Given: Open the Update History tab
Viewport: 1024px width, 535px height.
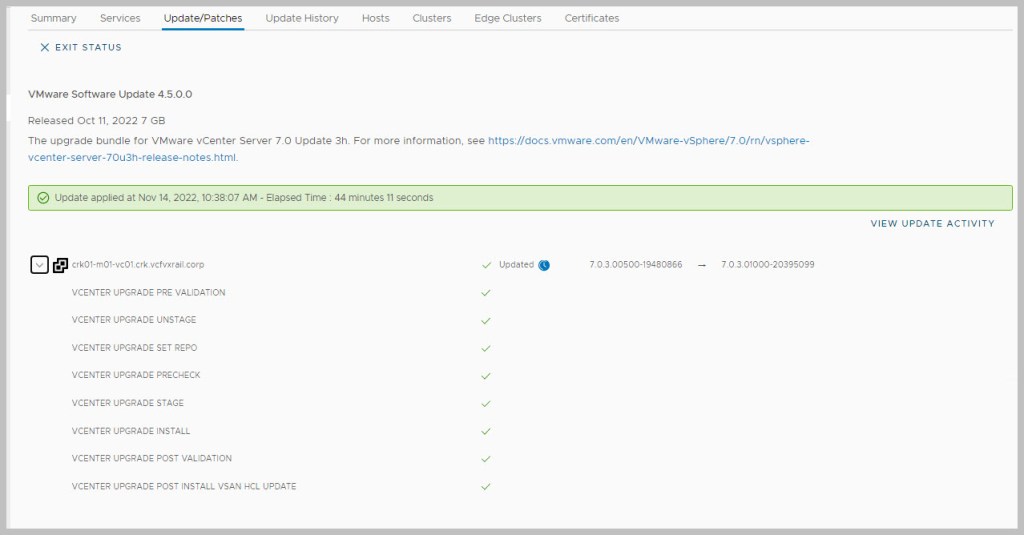Looking at the screenshot, I should click(x=302, y=18).
